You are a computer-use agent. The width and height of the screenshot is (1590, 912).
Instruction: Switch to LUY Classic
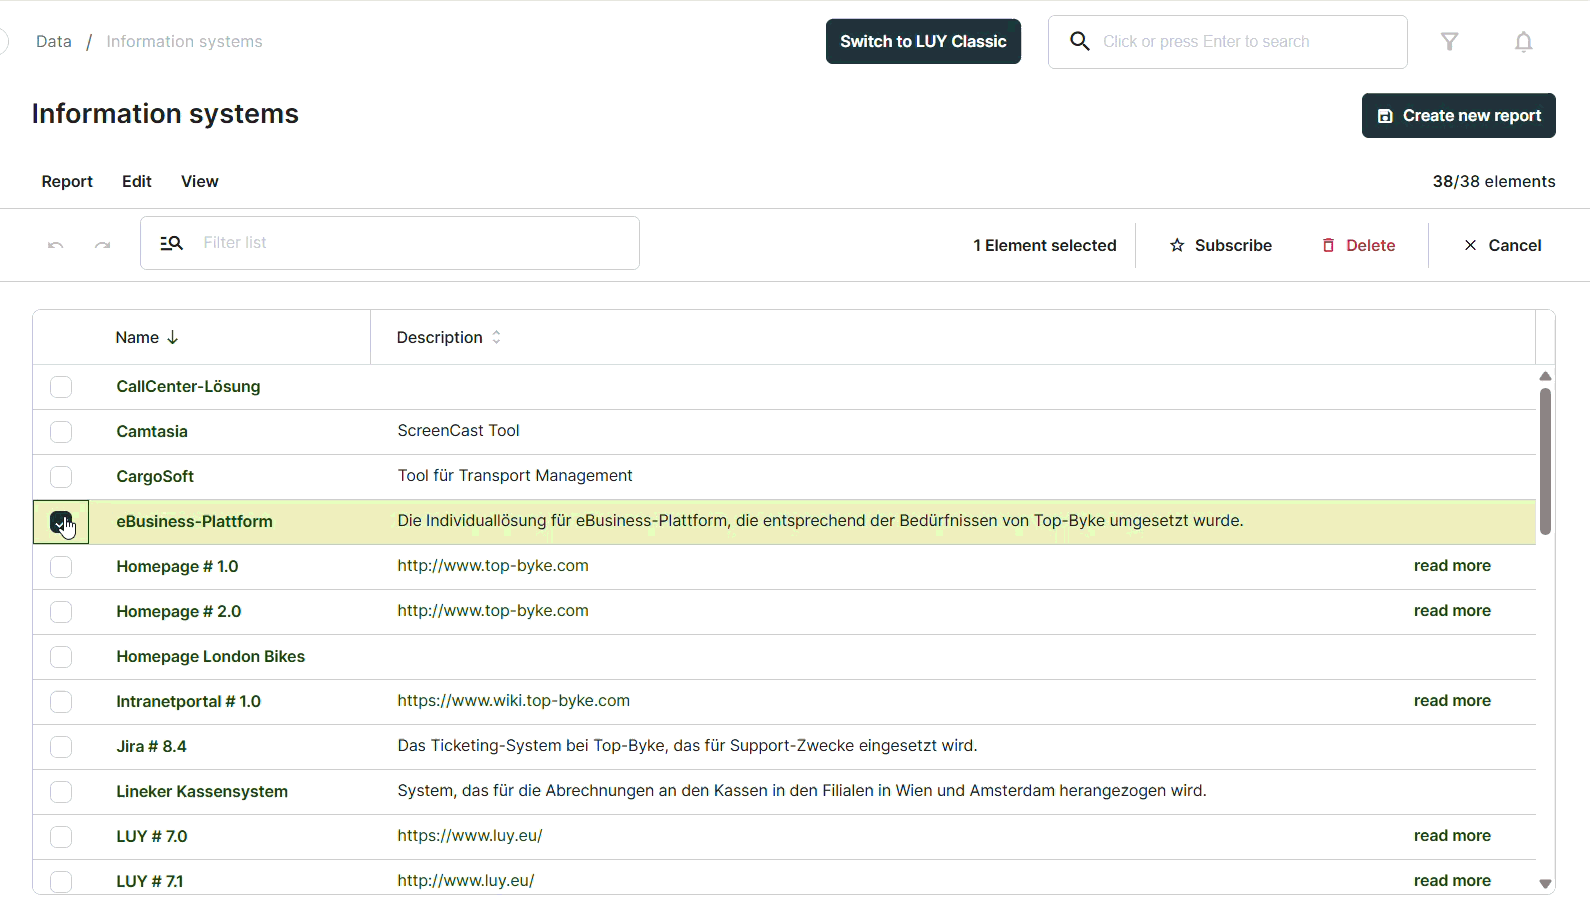tap(922, 42)
